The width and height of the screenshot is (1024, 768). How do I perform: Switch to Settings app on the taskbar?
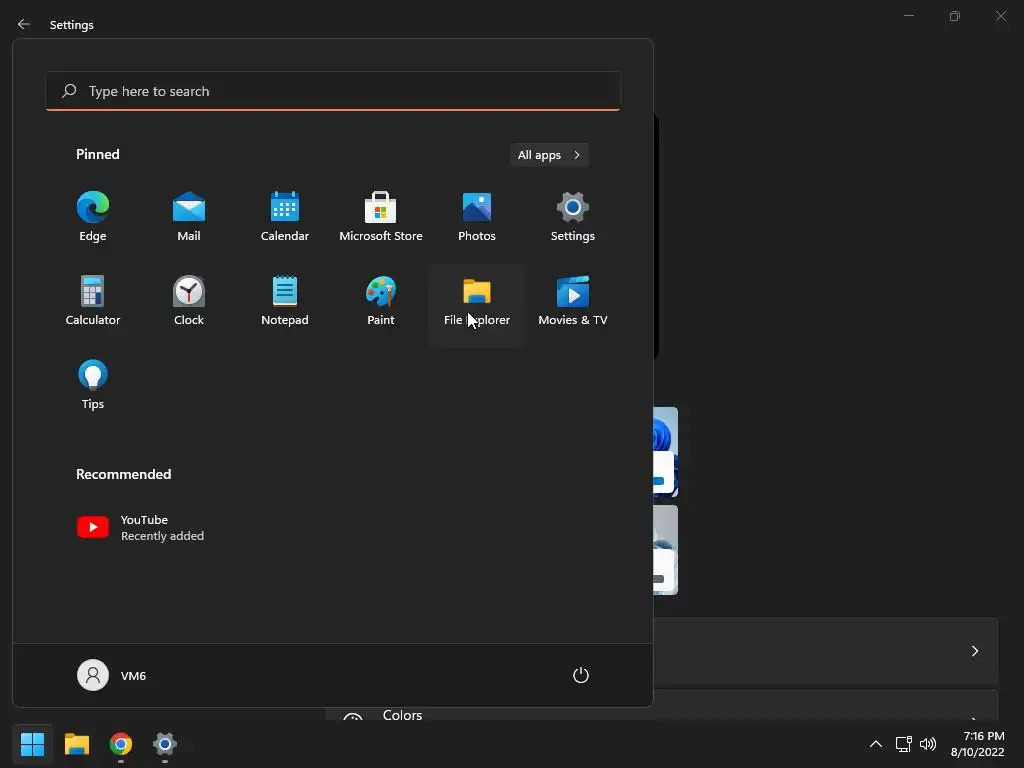[165, 744]
